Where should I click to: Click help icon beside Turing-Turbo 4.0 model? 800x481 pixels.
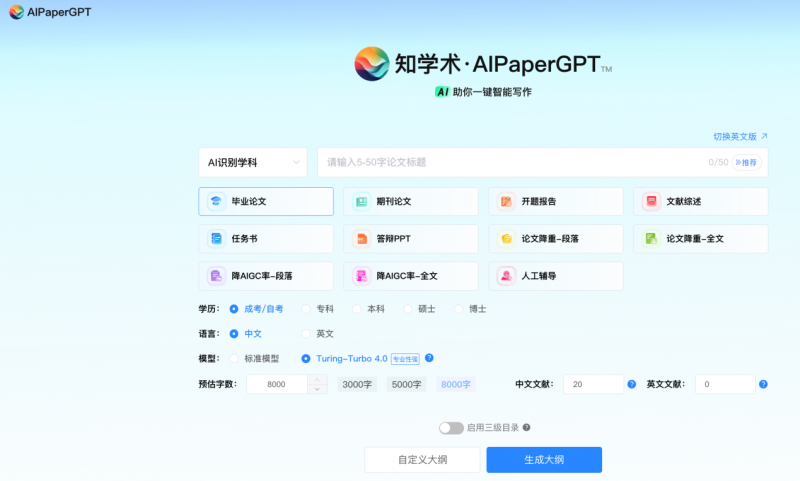429,358
